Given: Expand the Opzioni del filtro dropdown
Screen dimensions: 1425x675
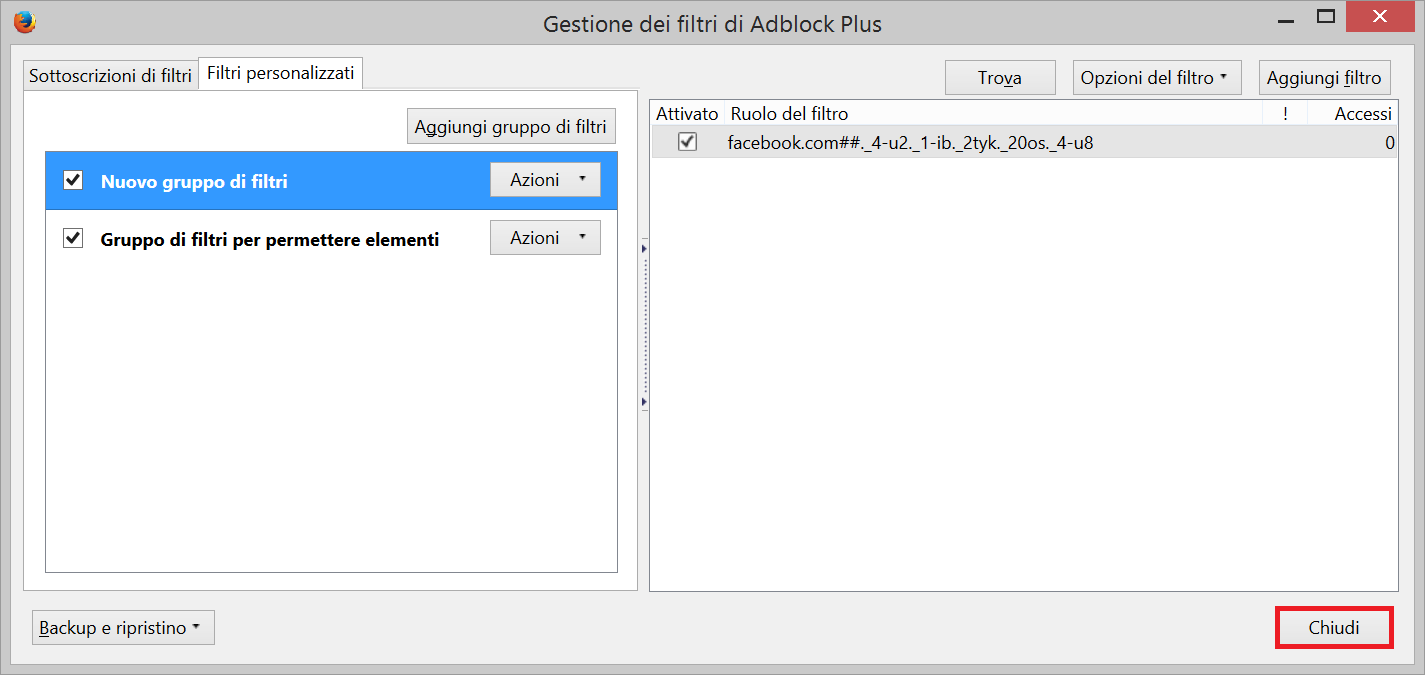Looking at the screenshot, I should [1156, 78].
